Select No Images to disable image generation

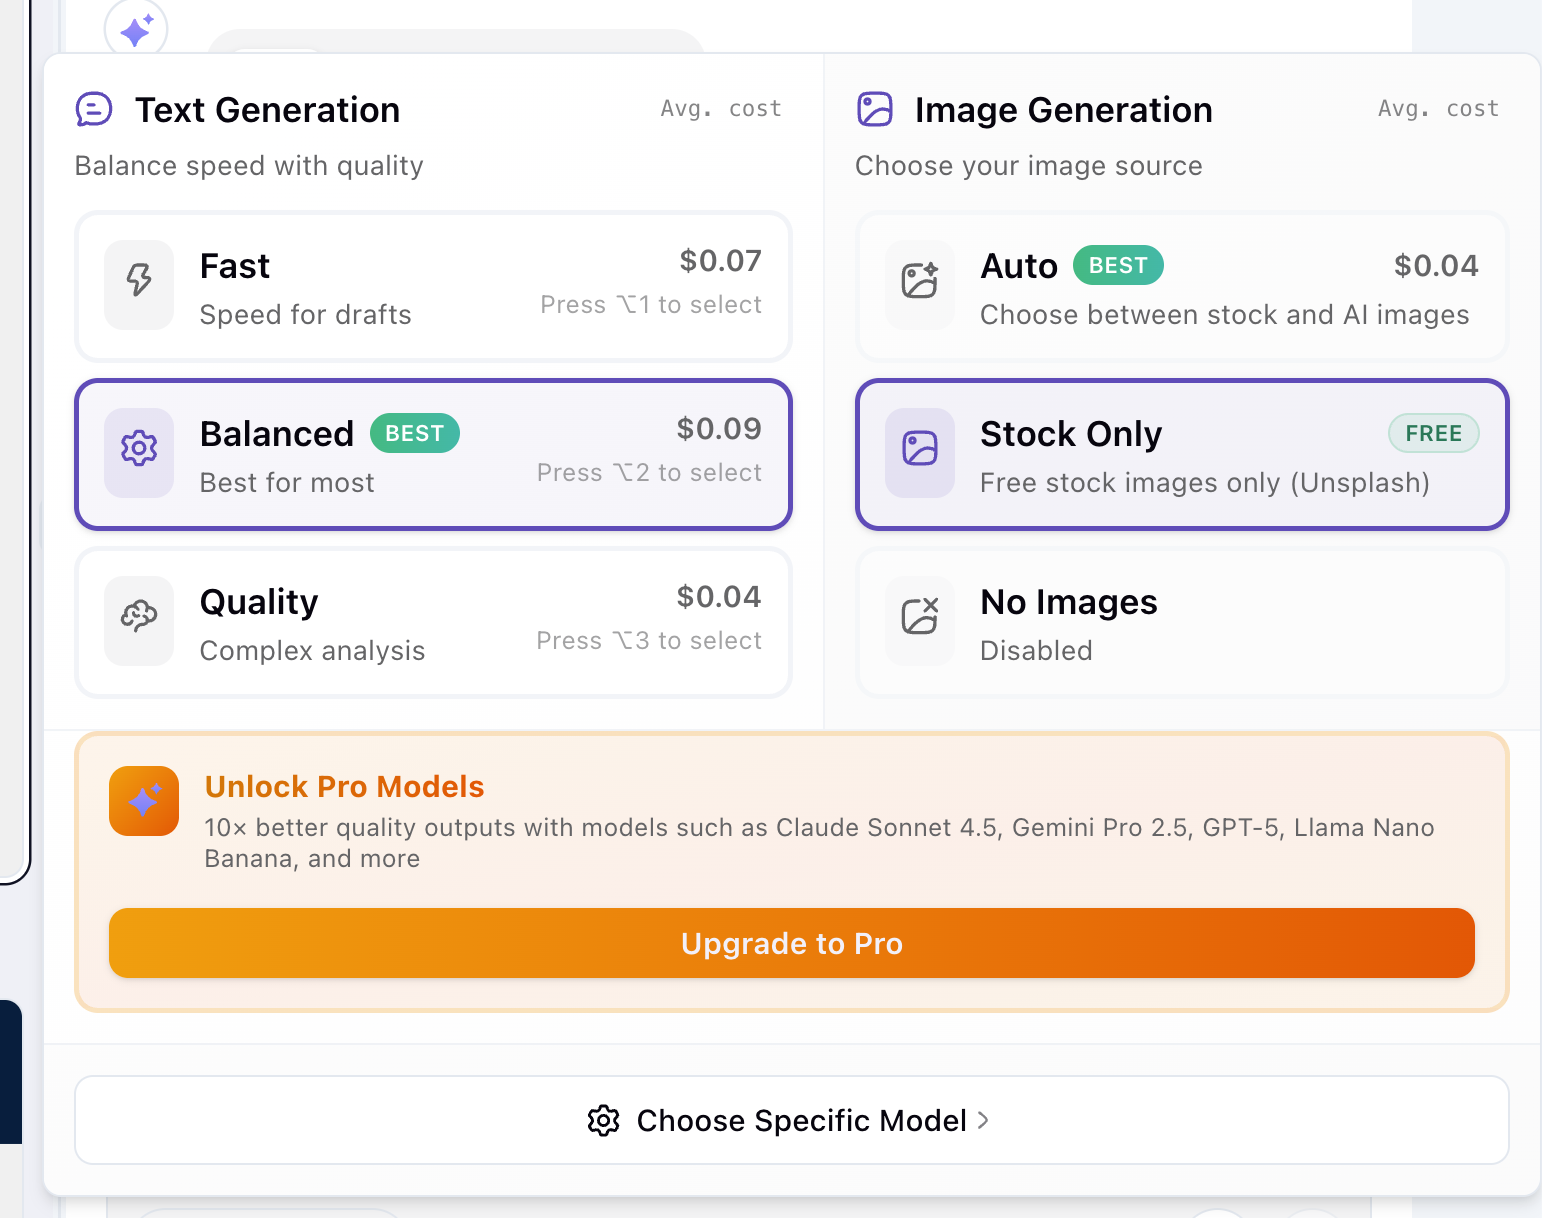tap(1181, 622)
